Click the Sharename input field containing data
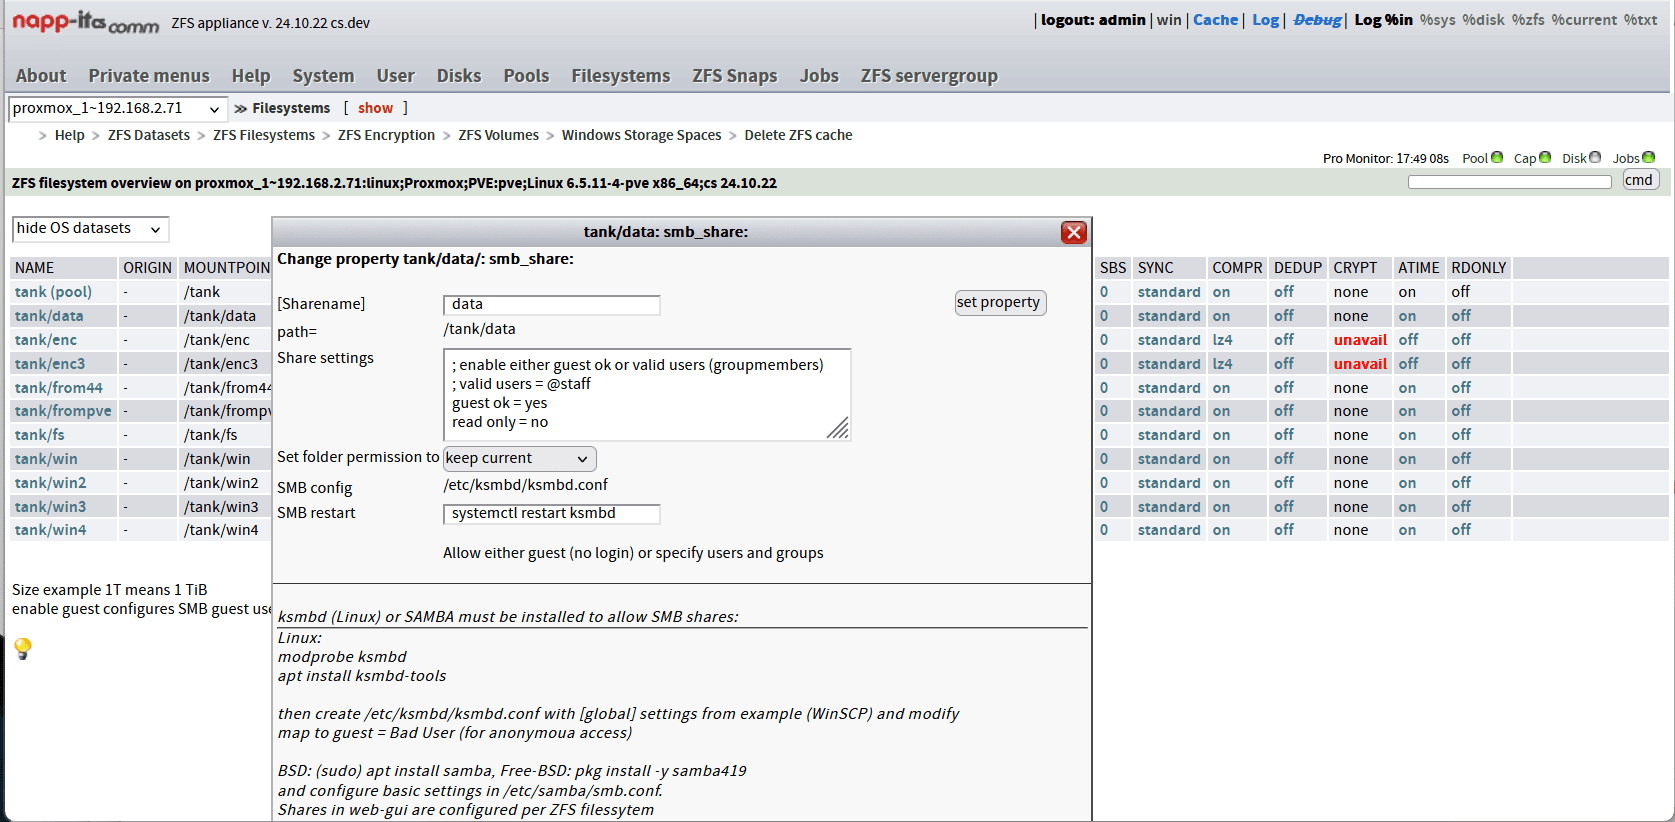Viewport: 1675px width, 822px height. pos(552,305)
